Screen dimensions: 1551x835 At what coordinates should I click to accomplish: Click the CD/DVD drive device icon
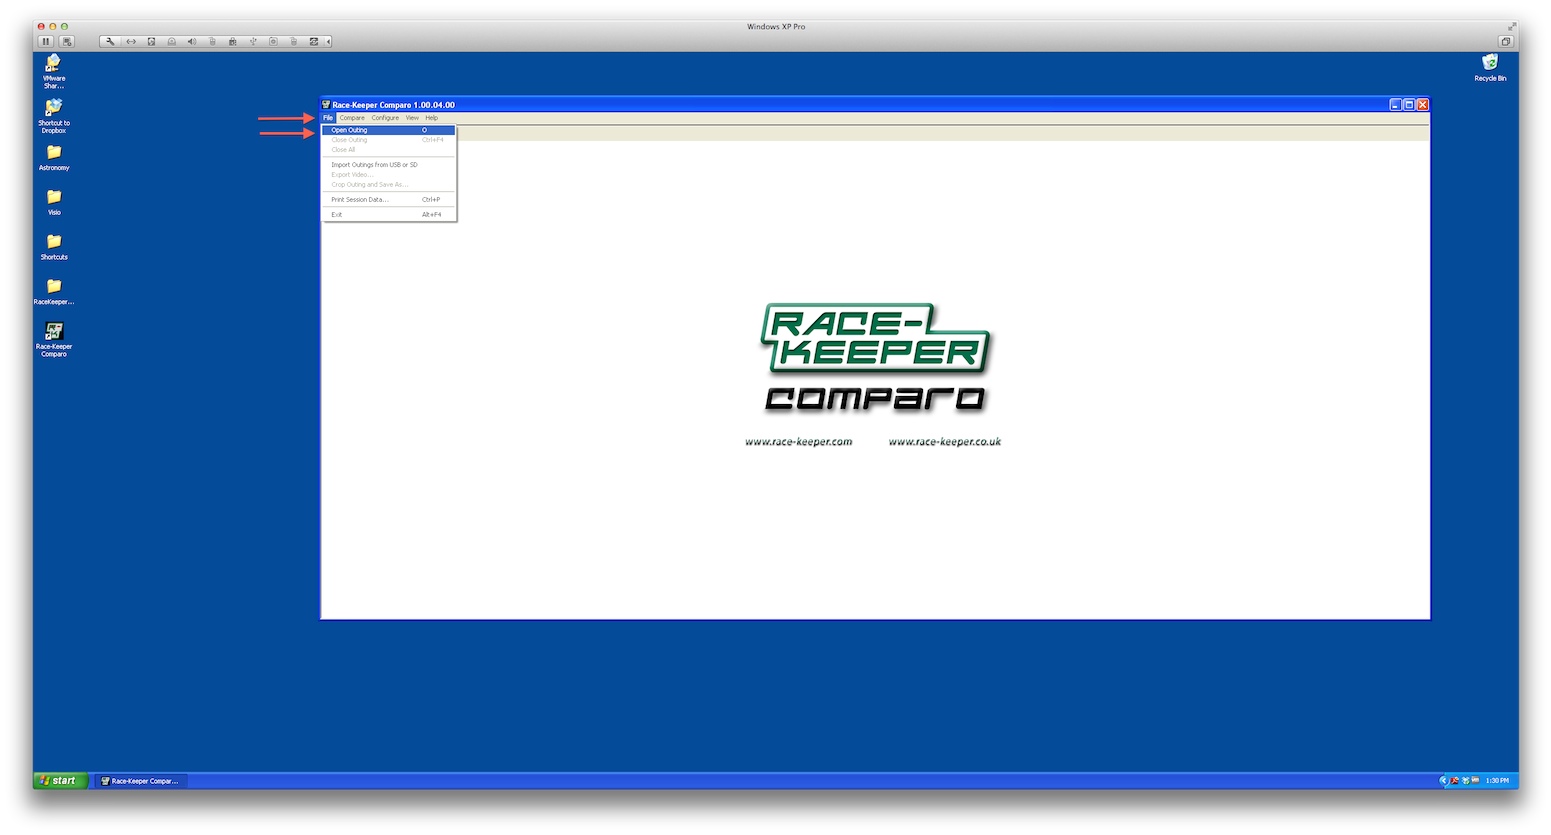point(172,41)
